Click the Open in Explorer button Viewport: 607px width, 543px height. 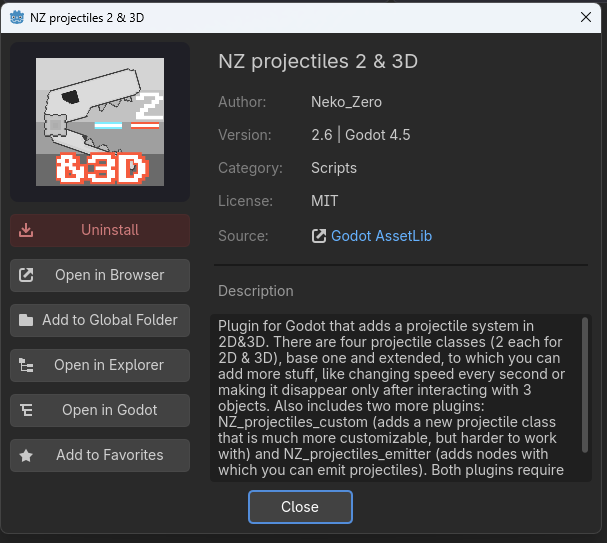pos(100,365)
